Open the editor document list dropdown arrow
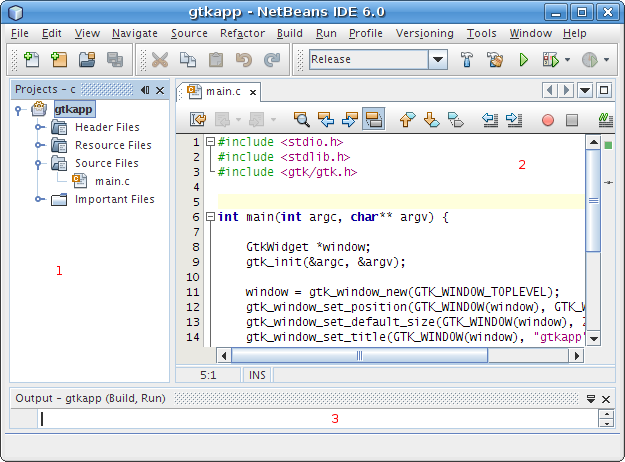This screenshot has height=462, width=625. (585, 90)
